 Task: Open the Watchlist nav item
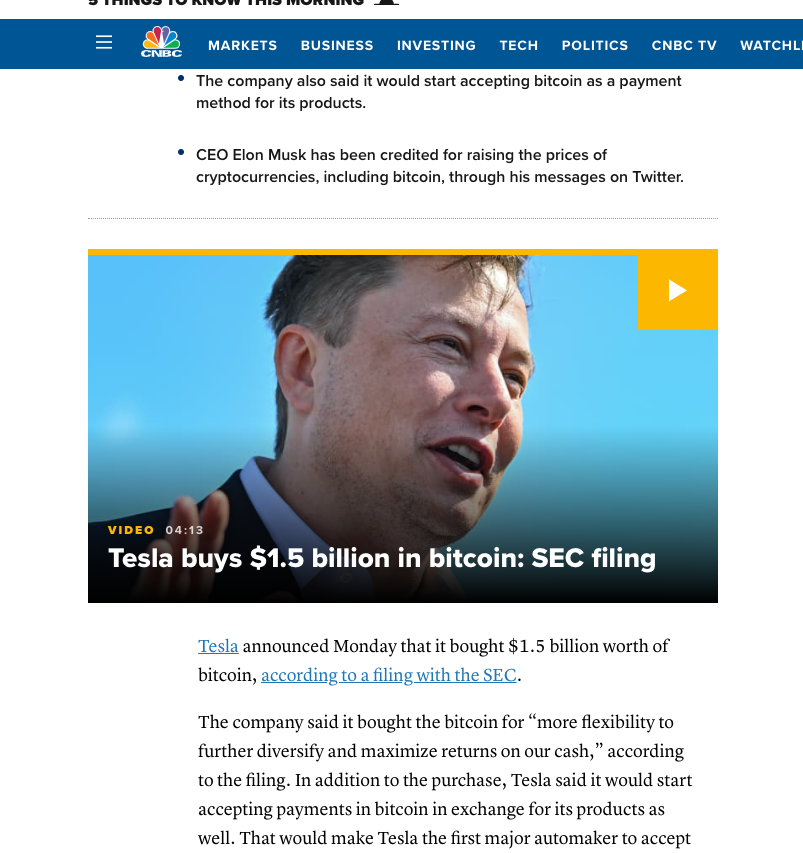pos(771,45)
